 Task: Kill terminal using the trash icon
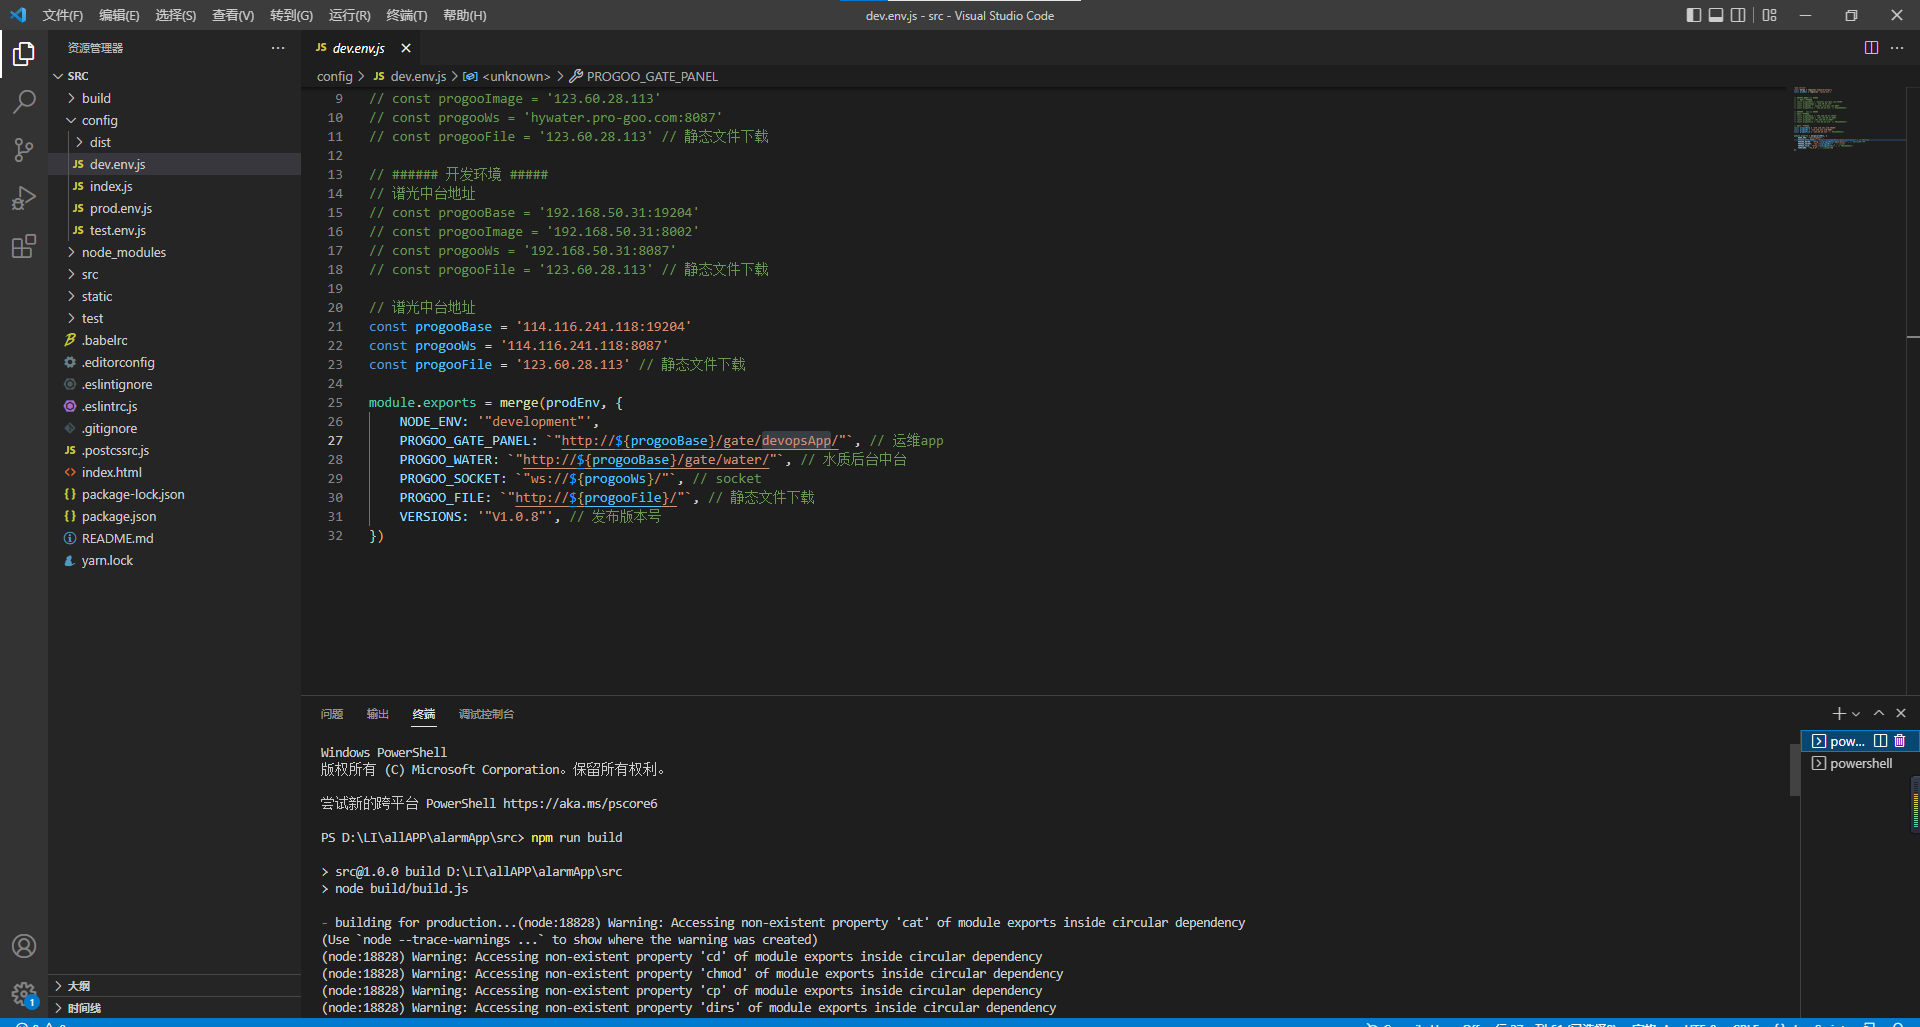(x=1900, y=741)
